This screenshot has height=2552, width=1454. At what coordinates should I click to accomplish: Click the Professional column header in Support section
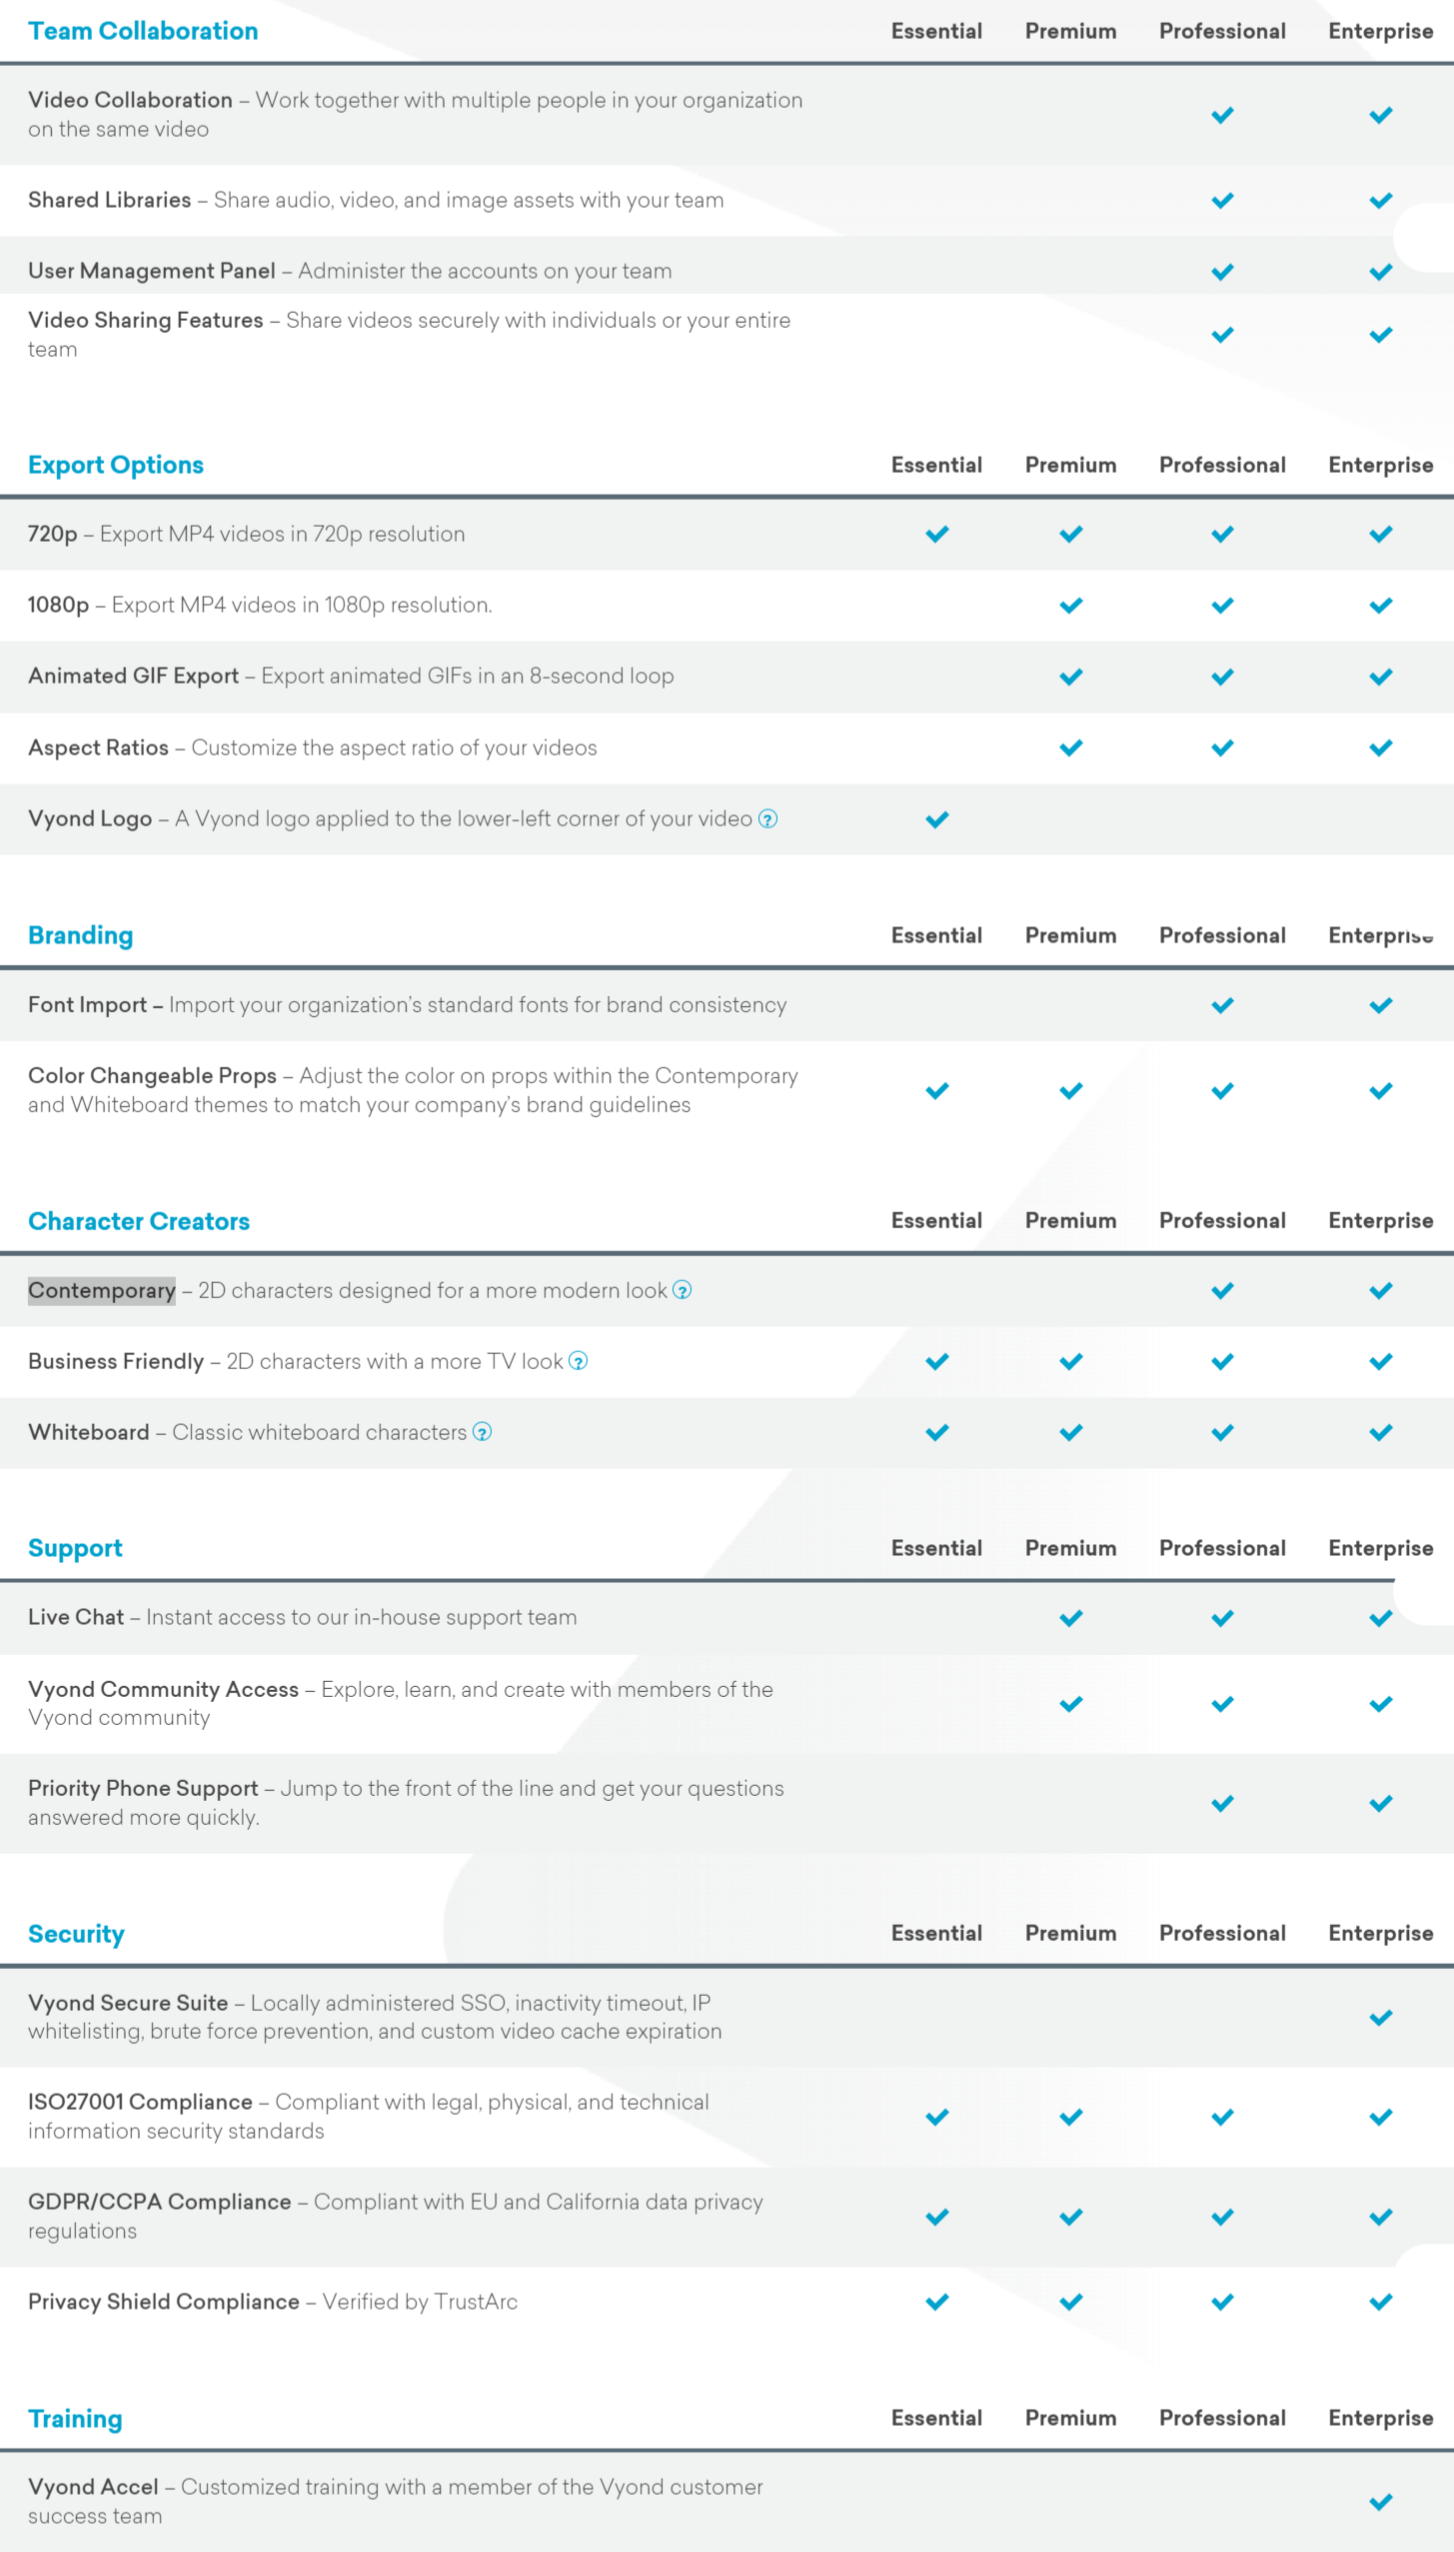pyautogui.click(x=1222, y=1548)
